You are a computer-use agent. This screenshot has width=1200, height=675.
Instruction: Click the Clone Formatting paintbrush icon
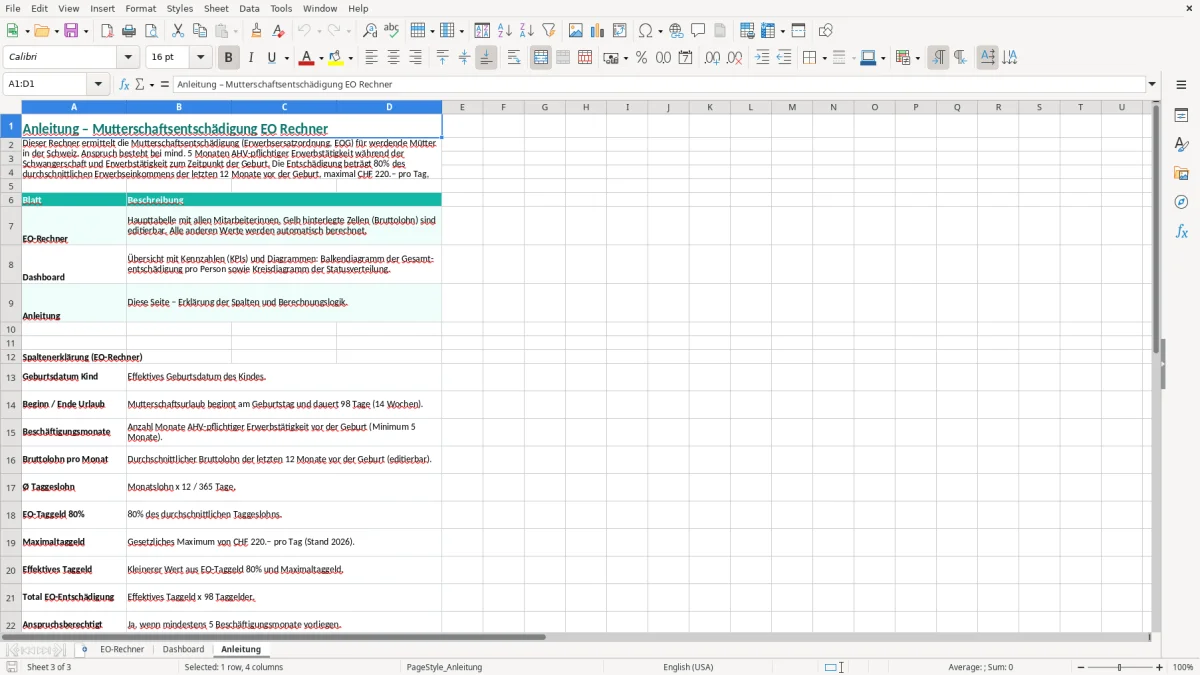tap(257, 31)
